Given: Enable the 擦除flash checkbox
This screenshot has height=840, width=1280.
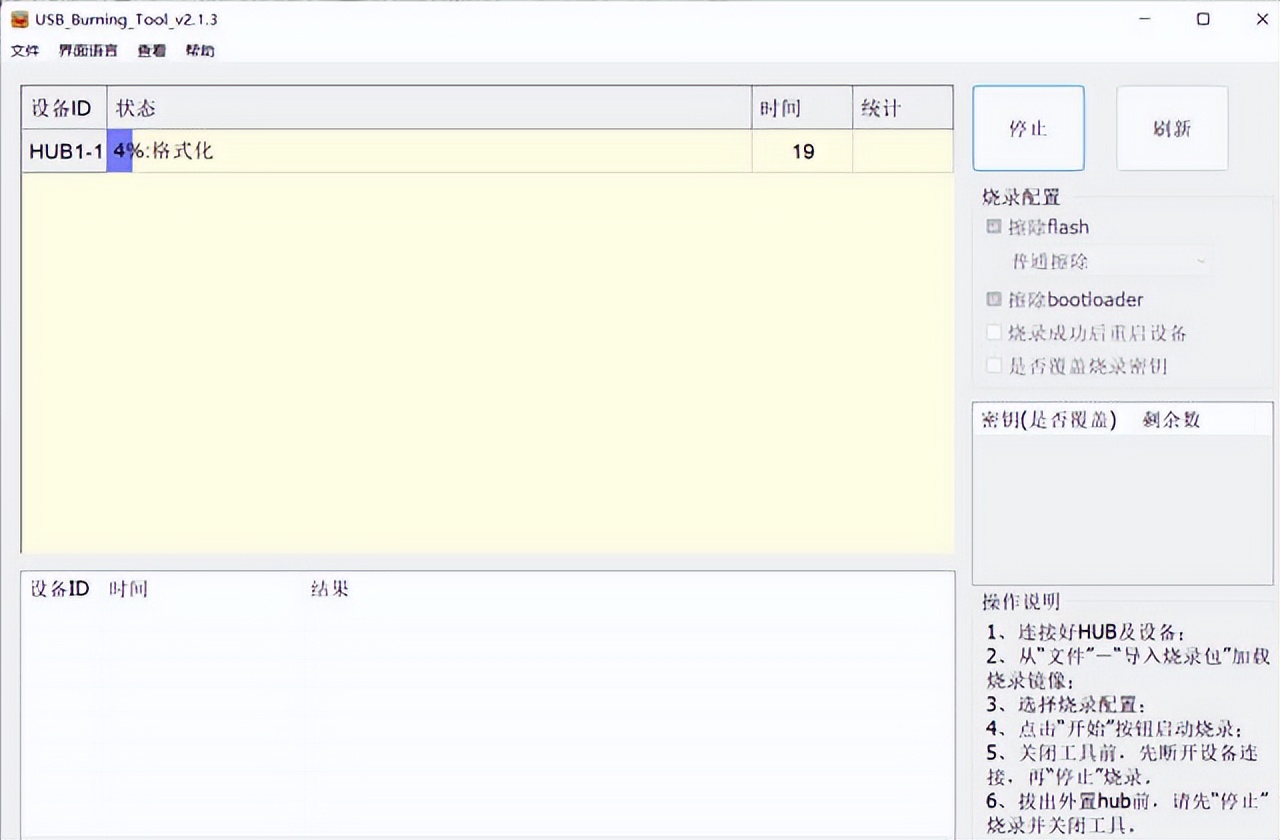Looking at the screenshot, I should 993,227.
